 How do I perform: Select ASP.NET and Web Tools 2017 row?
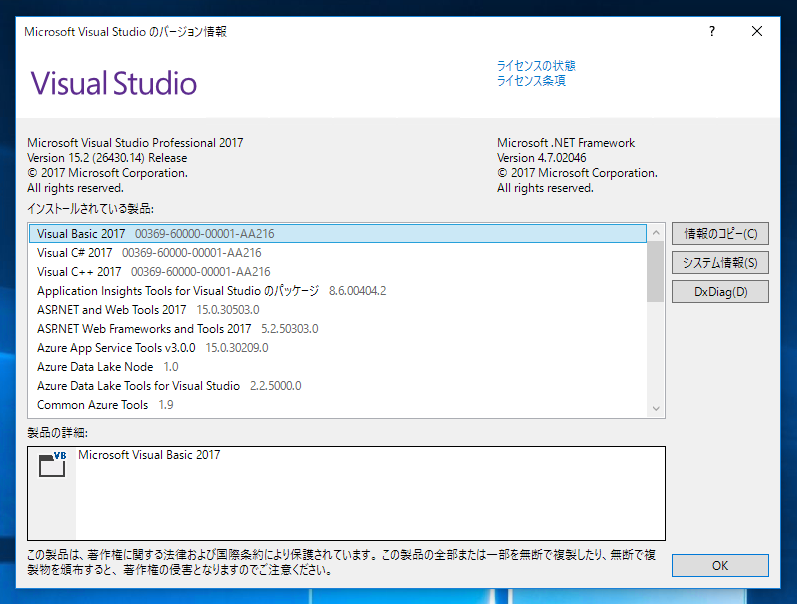click(338, 310)
